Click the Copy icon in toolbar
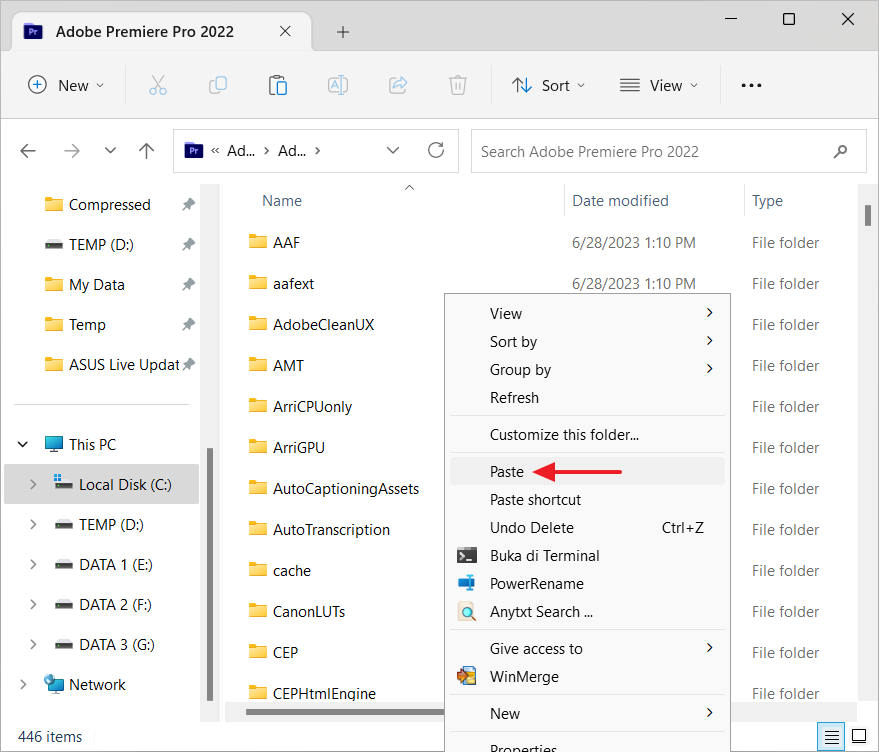879x752 pixels. (x=218, y=86)
